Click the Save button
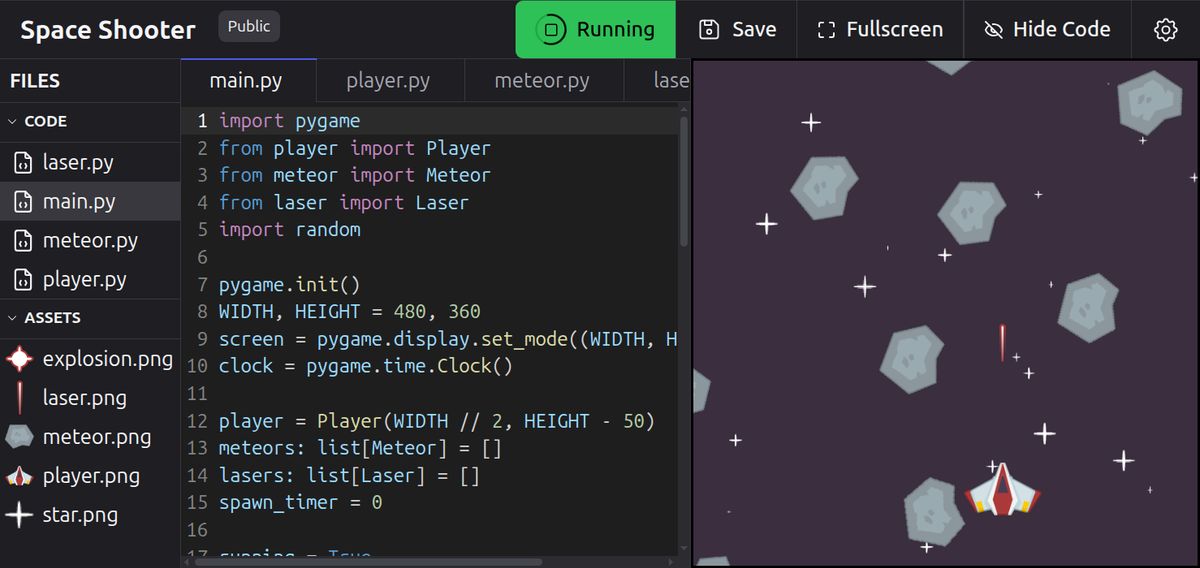This screenshot has width=1200, height=568. pos(737,29)
